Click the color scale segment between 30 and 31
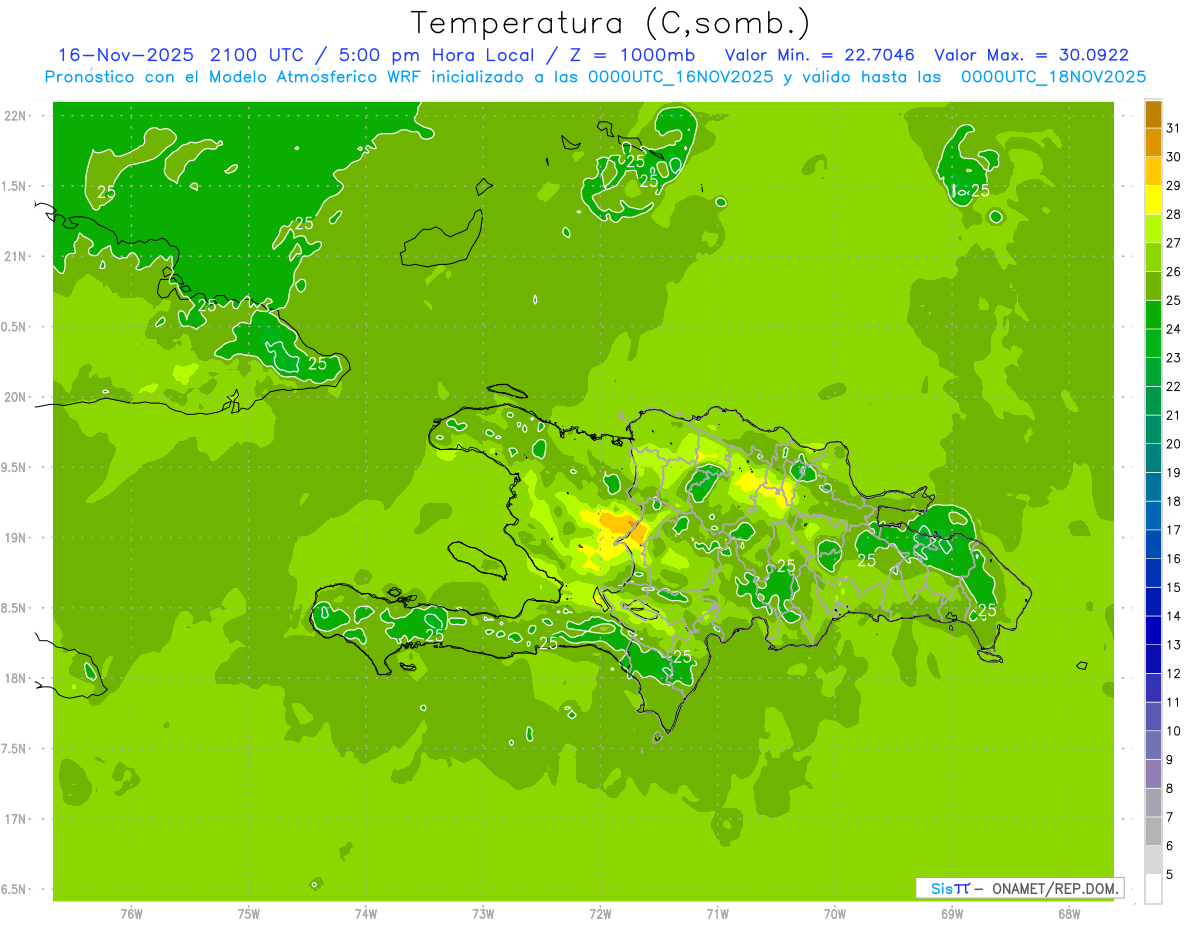The width and height of the screenshot is (1200, 927). (x=1153, y=144)
